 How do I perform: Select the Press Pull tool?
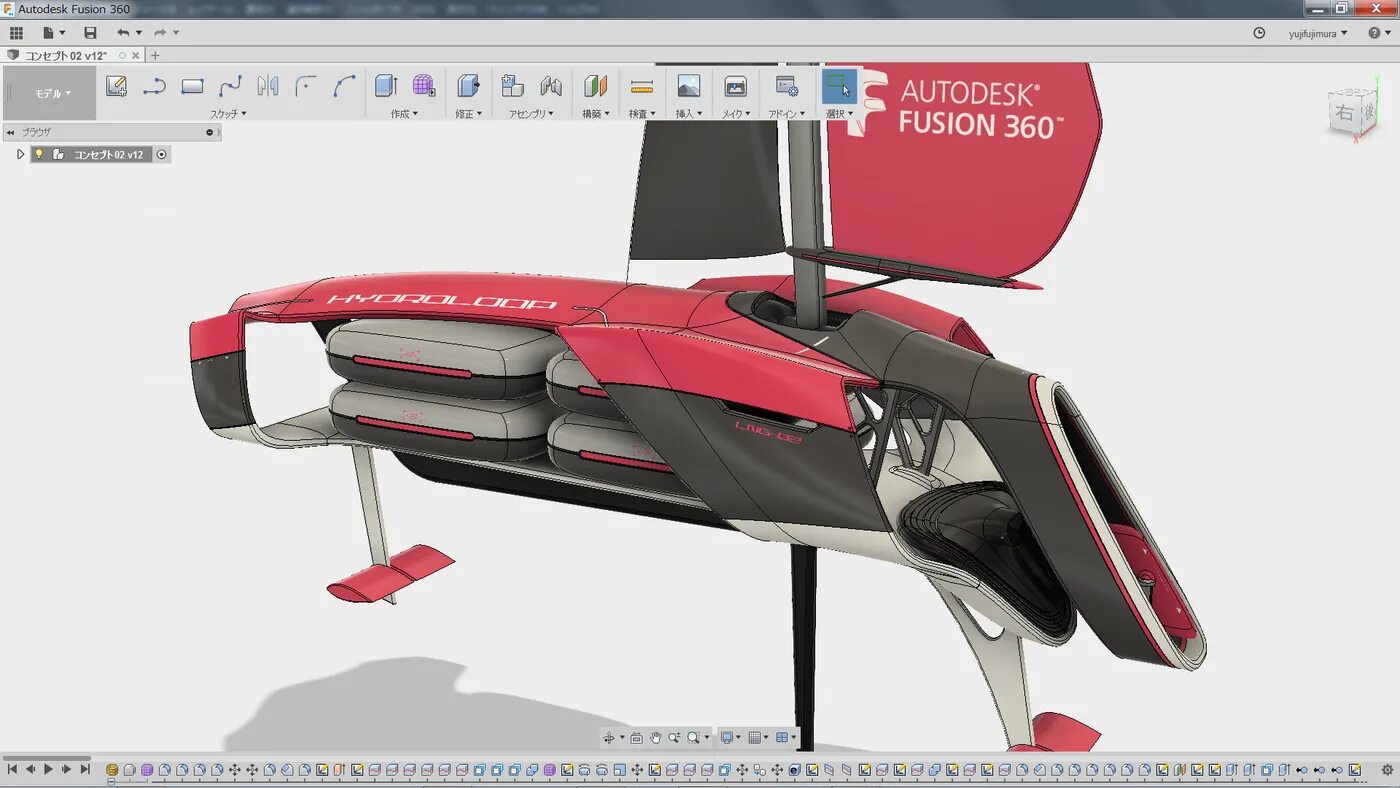click(468, 86)
